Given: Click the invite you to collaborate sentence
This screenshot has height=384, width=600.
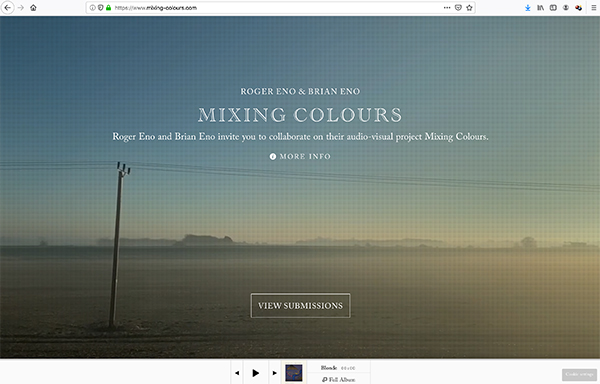Looking at the screenshot, I should [300, 137].
